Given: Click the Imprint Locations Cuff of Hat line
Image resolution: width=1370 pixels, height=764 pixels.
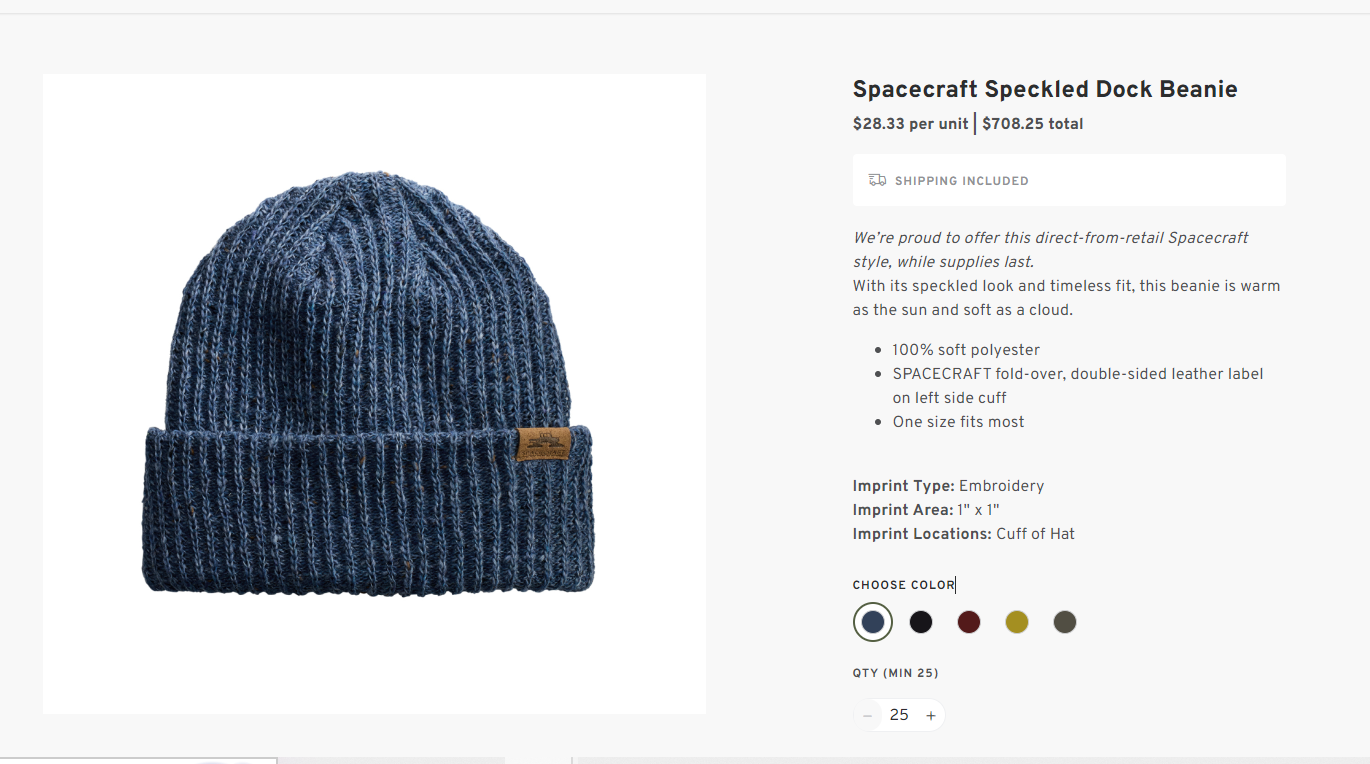Looking at the screenshot, I should pos(964,534).
